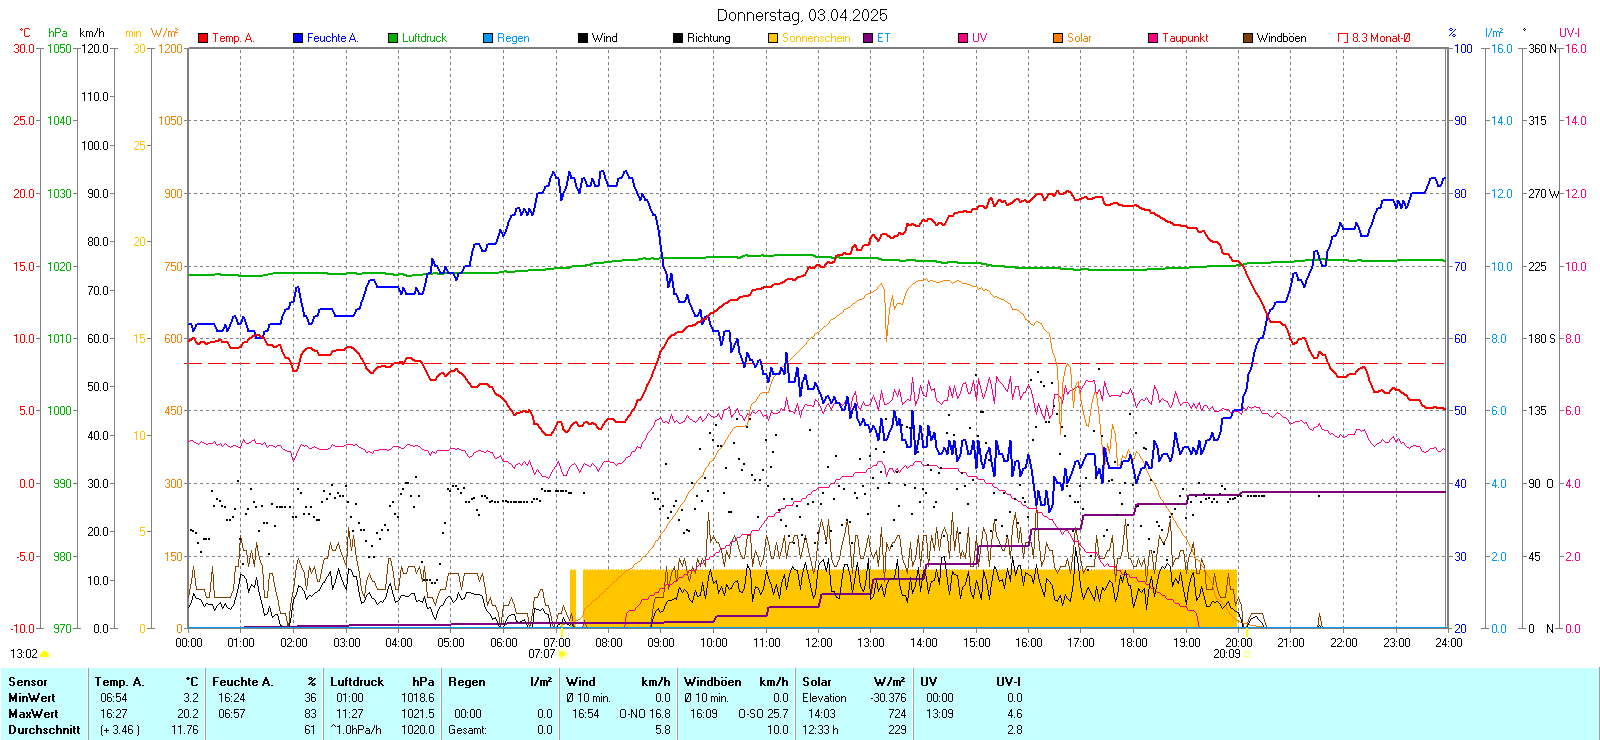The width and height of the screenshot is (1600, 740).
Task: Click the 12:00 time axis label
Action: coord(819,643)
